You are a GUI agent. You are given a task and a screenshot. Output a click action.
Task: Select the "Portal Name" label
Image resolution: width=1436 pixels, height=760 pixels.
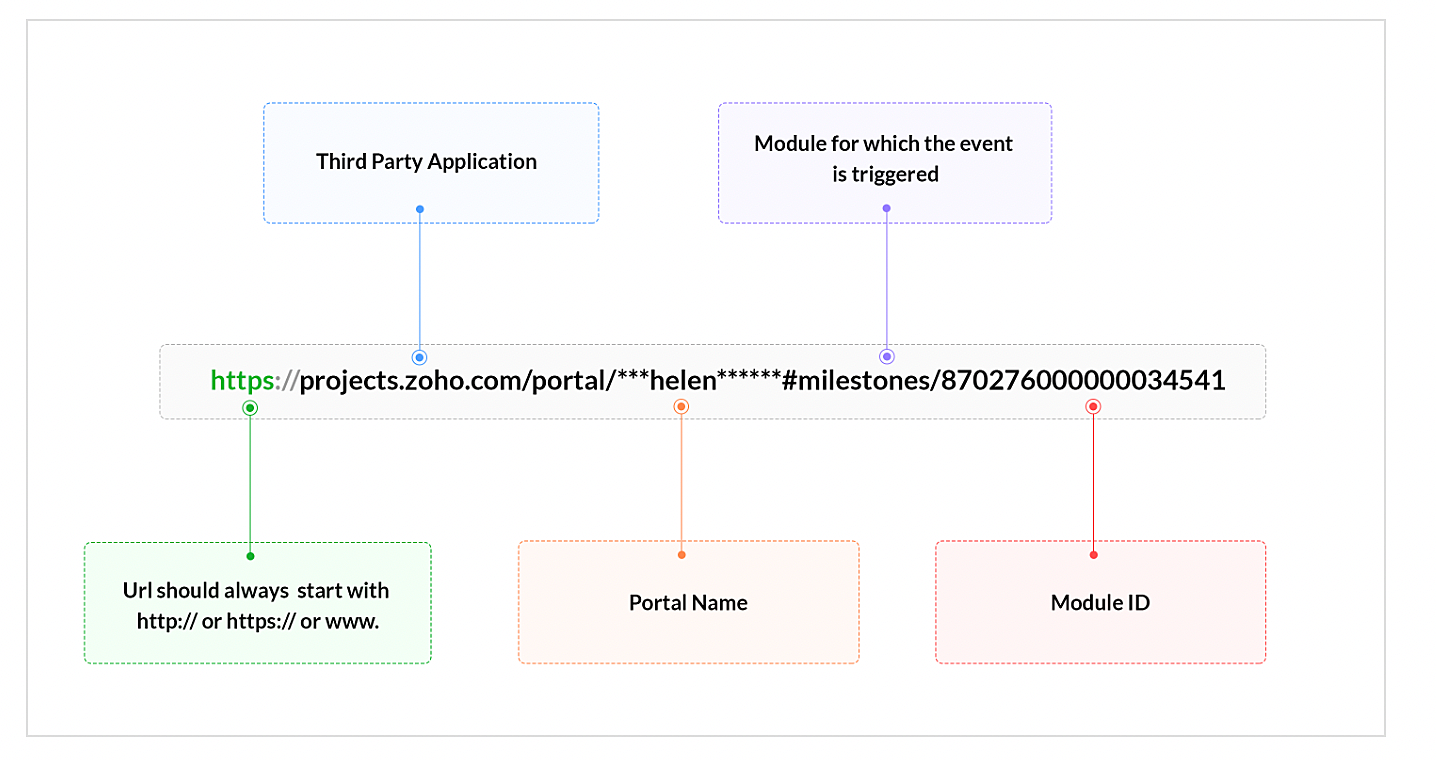pyautogui.click(x=688, y=603)
